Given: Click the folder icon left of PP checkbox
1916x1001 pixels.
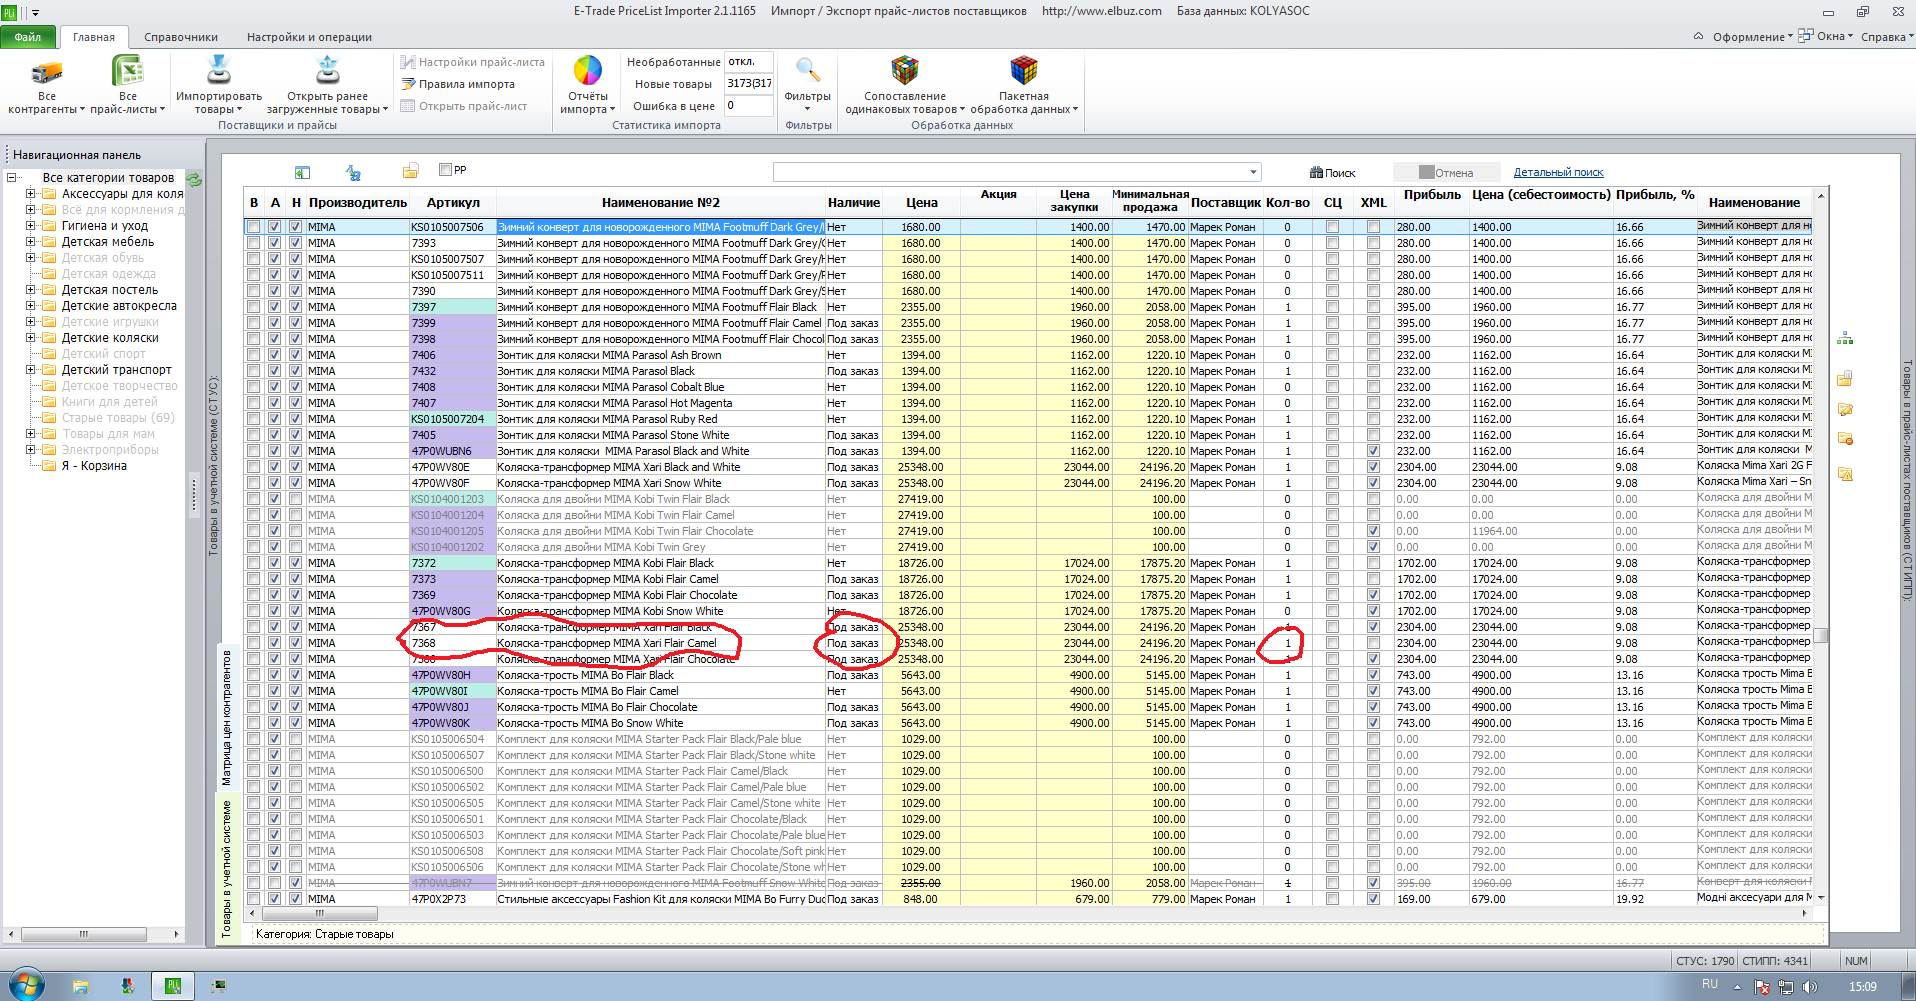Looking at the screenshot, I should click(x=410, y=171).
